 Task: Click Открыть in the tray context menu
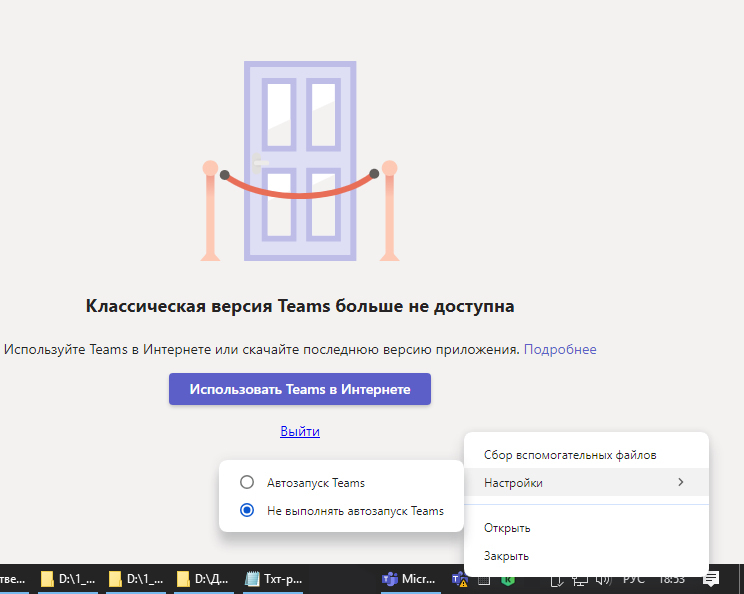[x=507, y=528]
